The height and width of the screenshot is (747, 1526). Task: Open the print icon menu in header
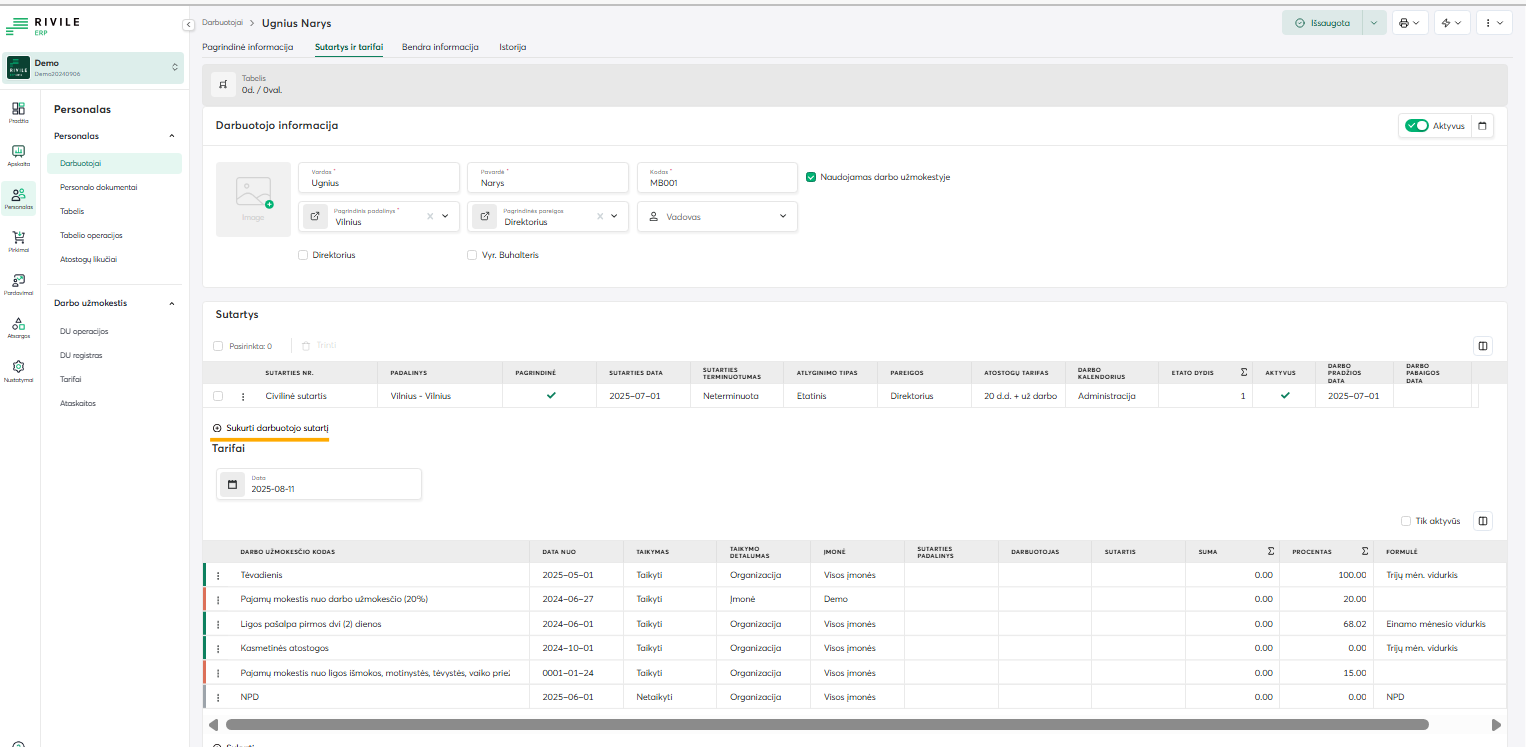[x=1408, y=23]
